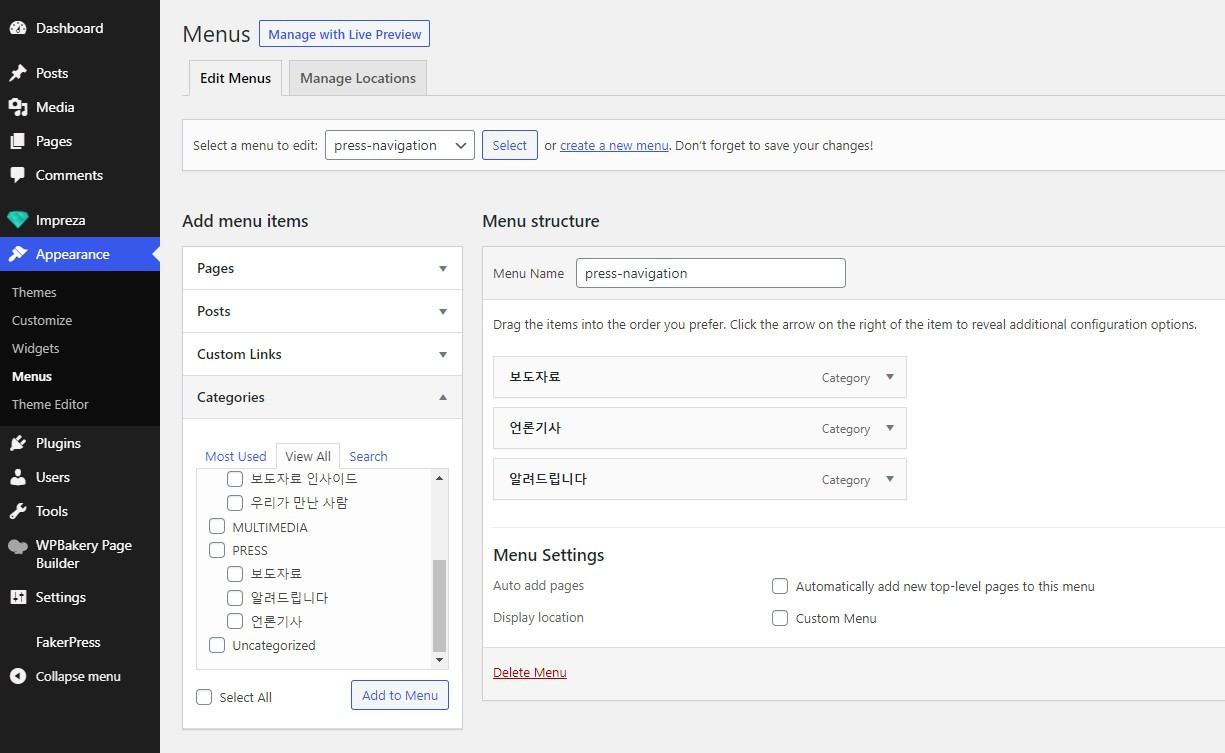Click the Collapse menu arrow icon
Viewport: 1225px width, 753px height.
(18, 676)
